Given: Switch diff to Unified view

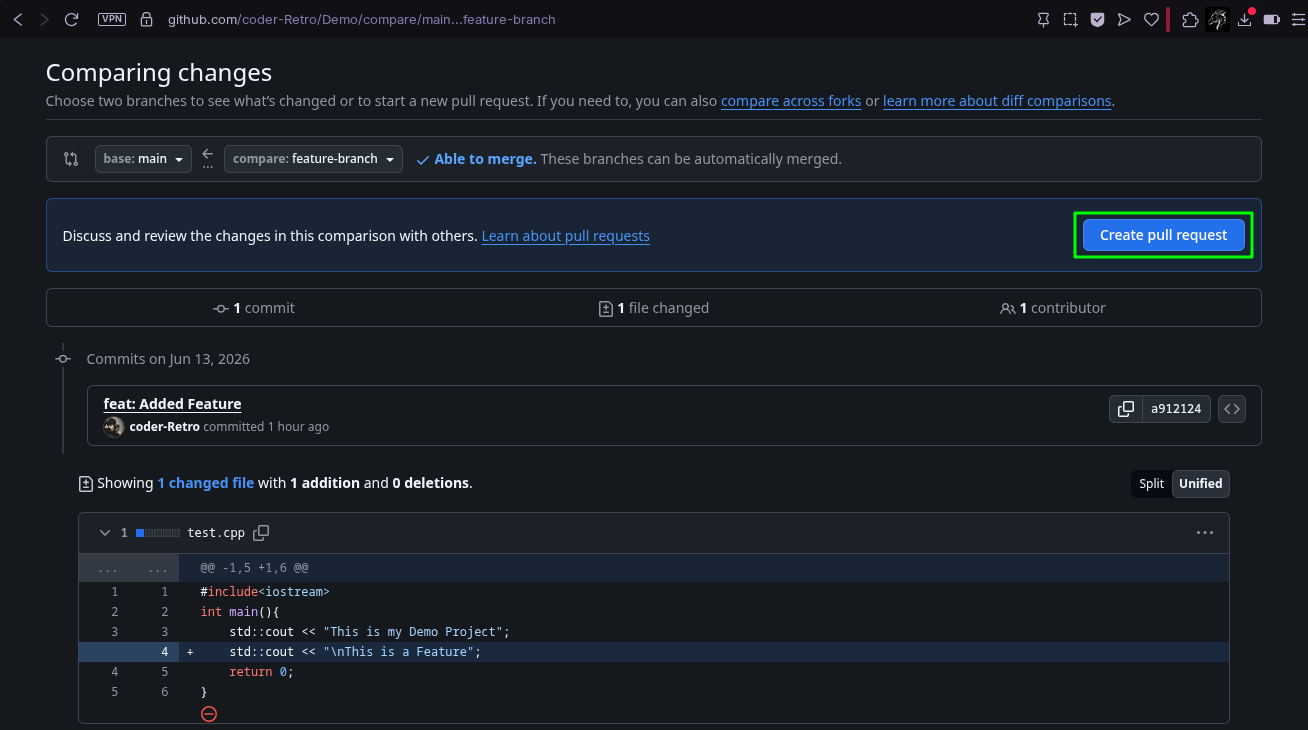Looking at the screenshot, I should (1200, 484).
